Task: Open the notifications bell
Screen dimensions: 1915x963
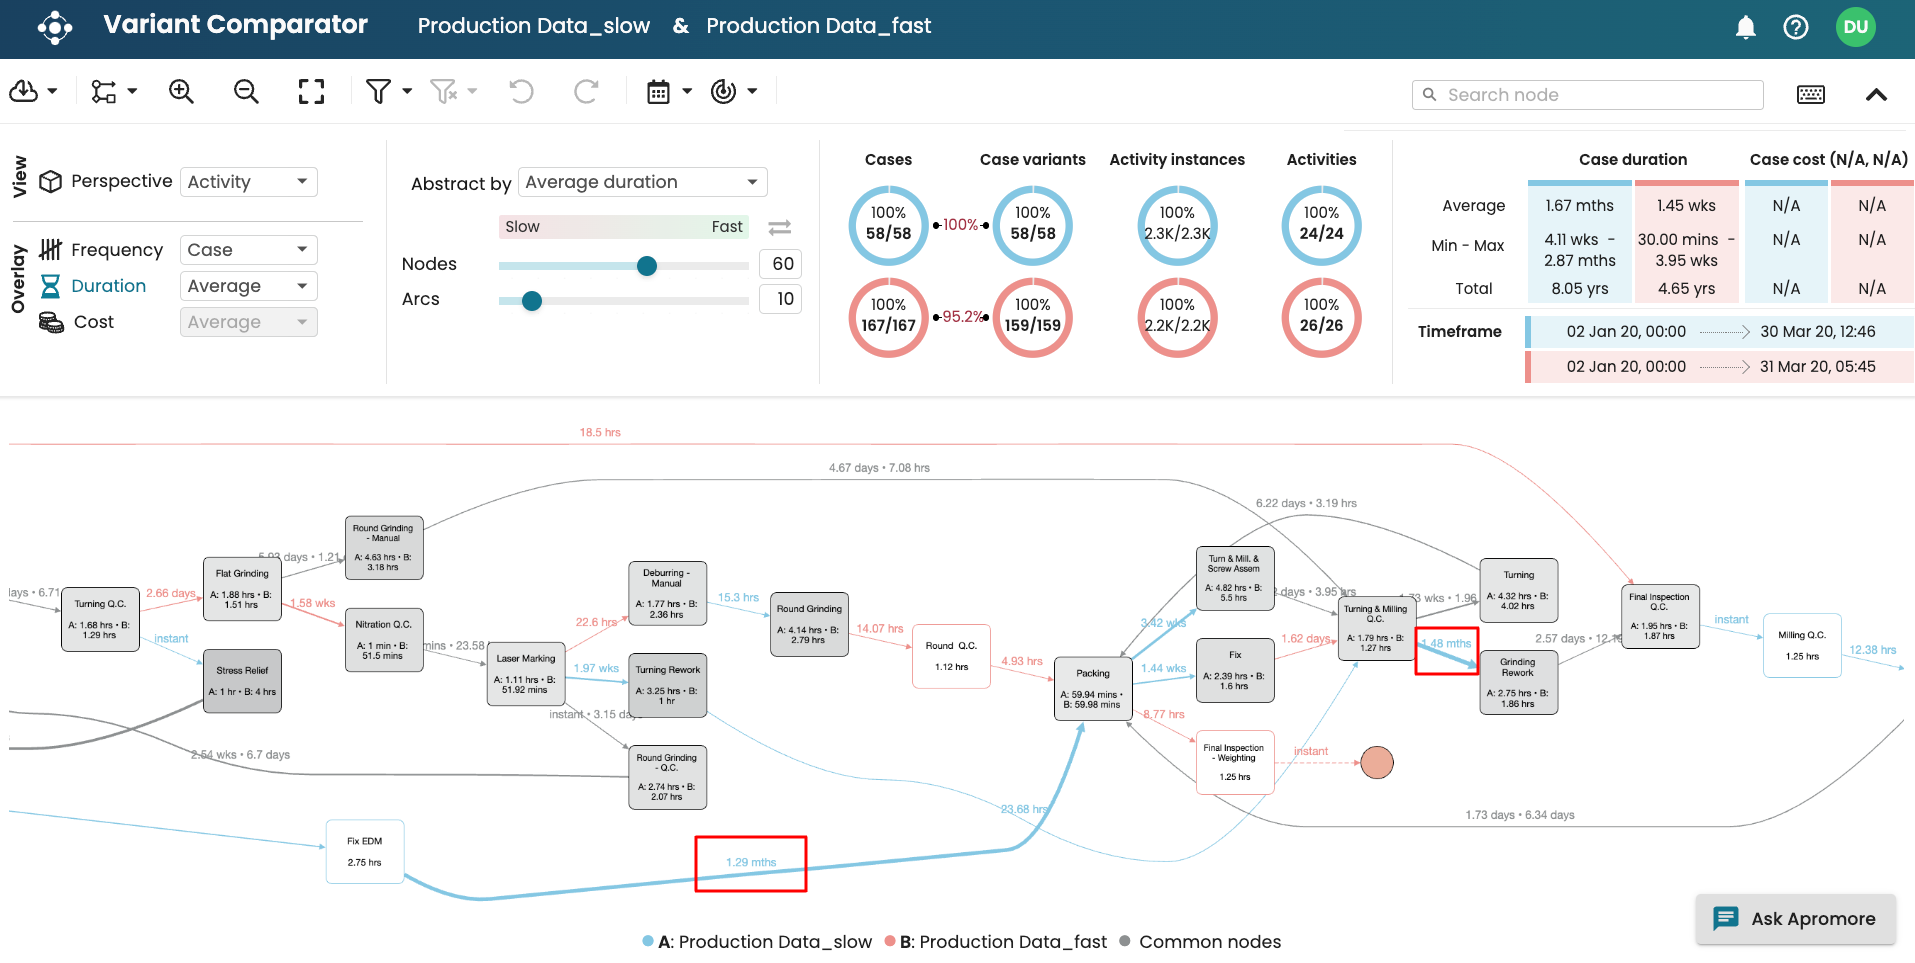Action: tap(1745, 27)
